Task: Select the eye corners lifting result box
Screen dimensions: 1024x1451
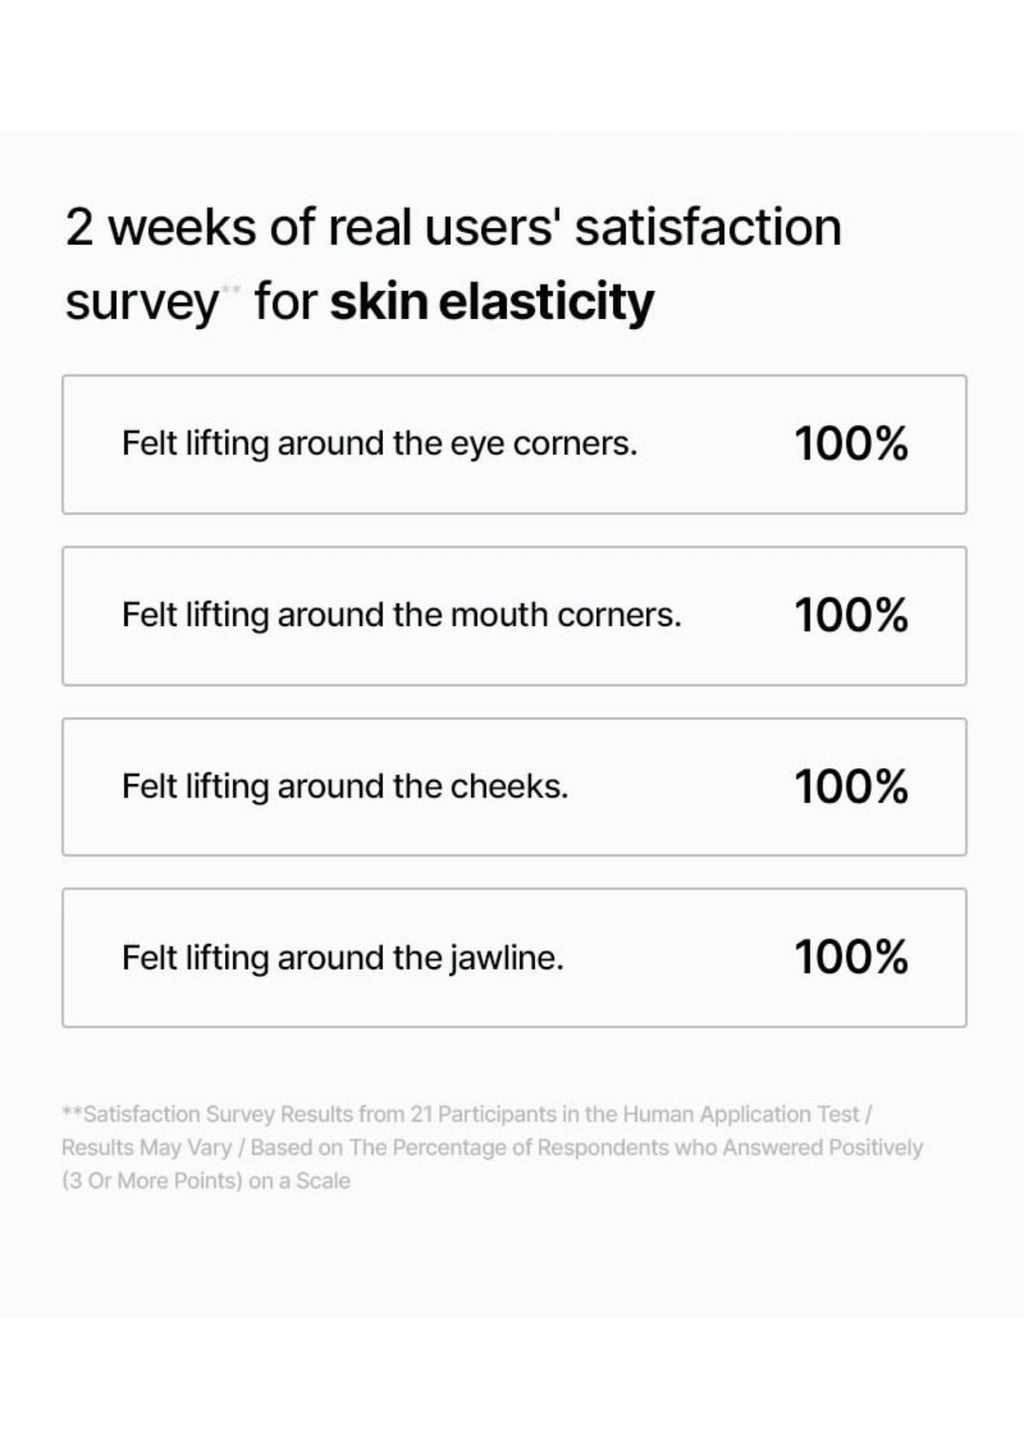Action: [514, 444]
